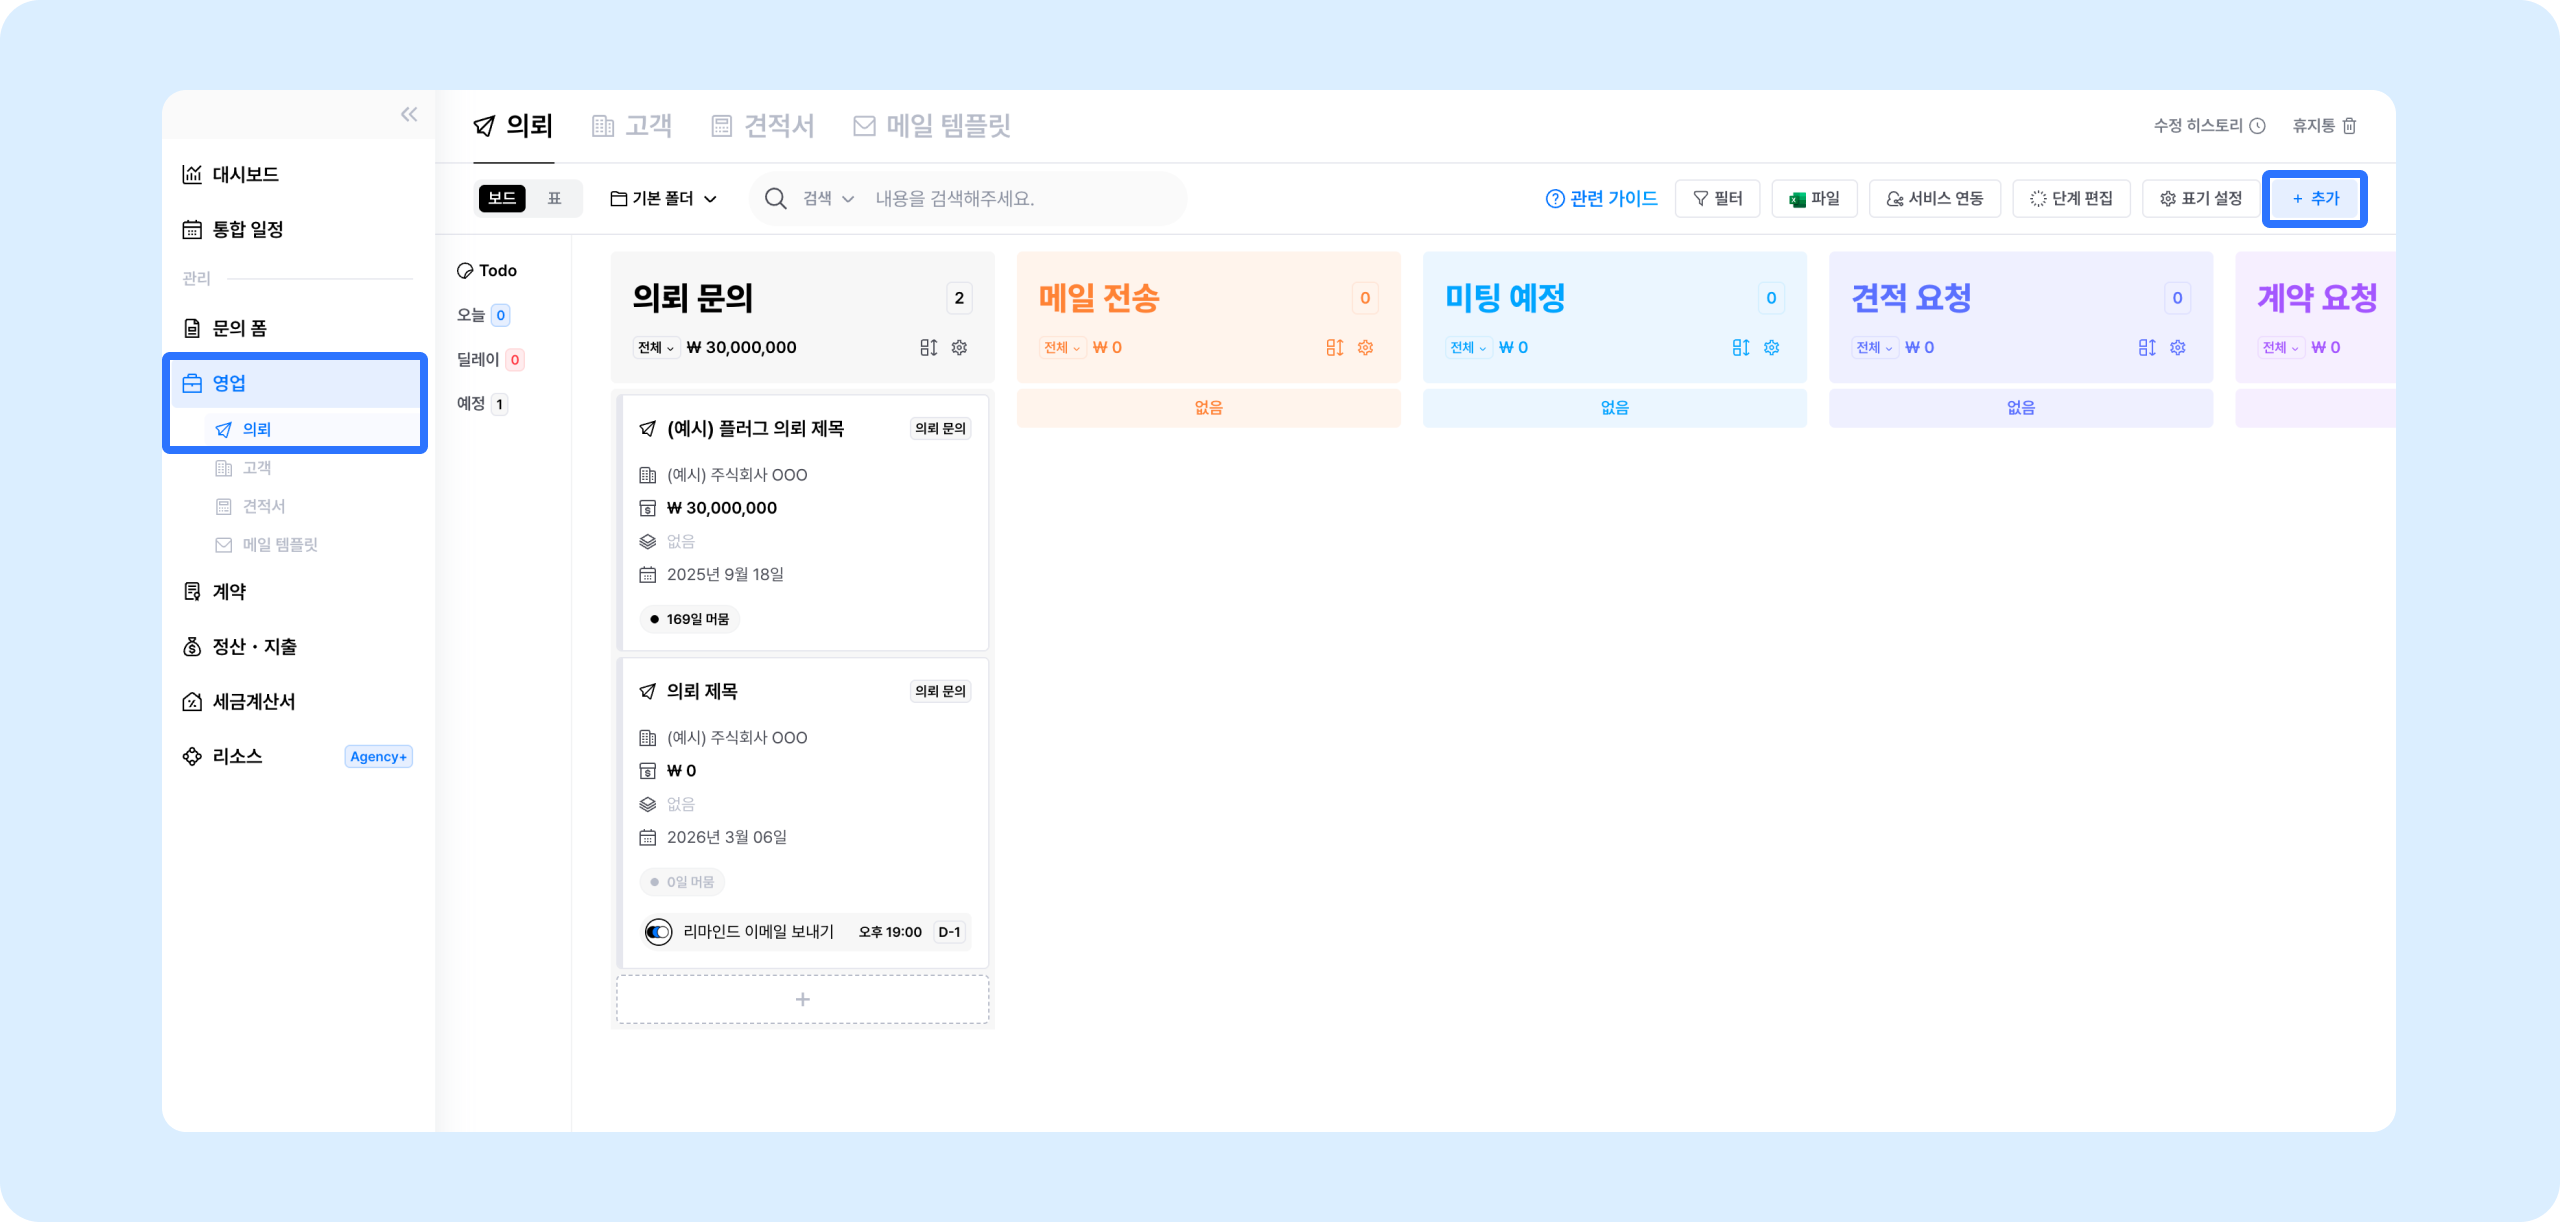Switch to table (표) view
Screen dimensions: 2560x1222
[554, 199]
